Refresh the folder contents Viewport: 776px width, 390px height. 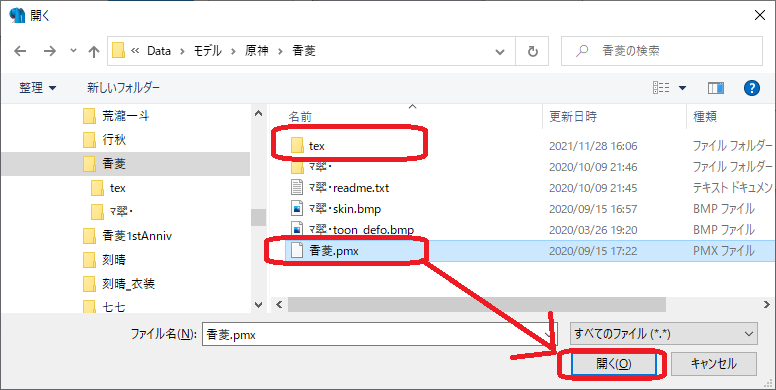533,51
